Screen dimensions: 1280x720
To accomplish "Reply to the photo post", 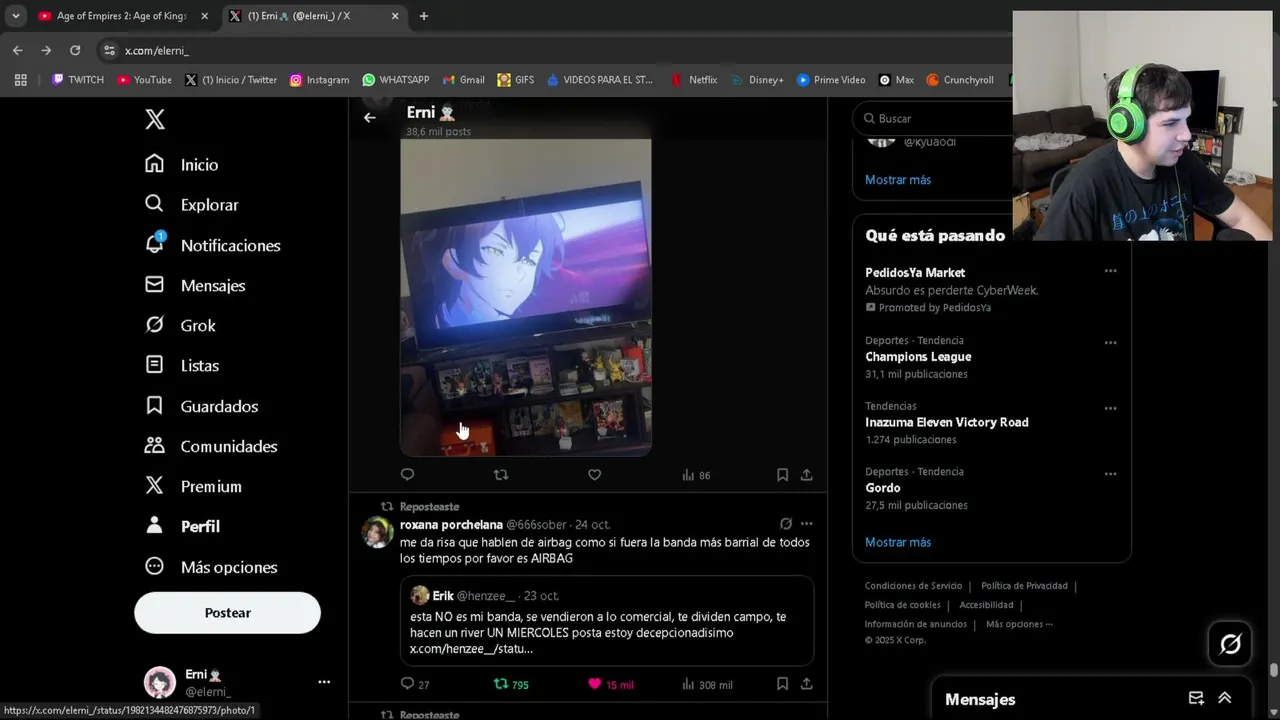I will click(407, 475).
